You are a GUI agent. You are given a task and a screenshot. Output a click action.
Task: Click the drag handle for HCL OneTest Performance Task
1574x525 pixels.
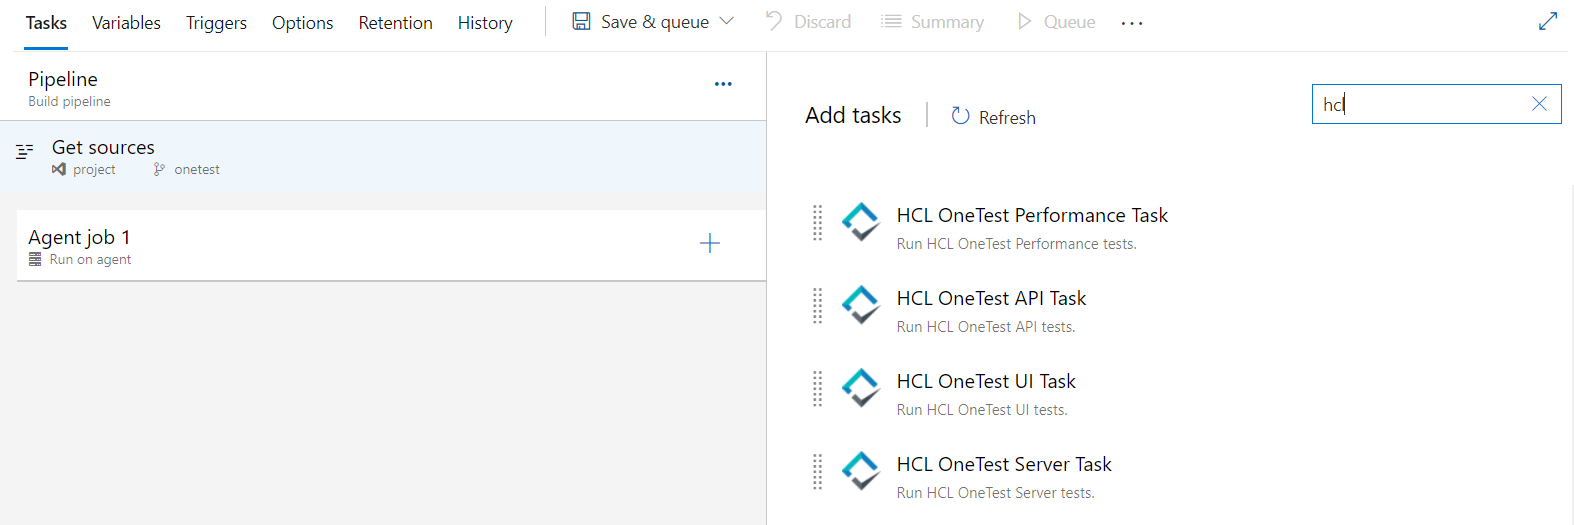(817, 223)
